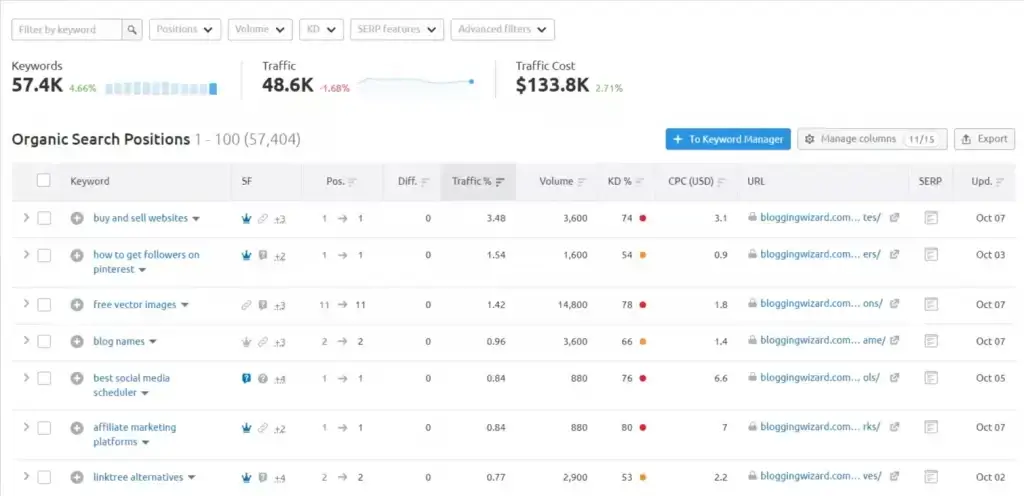This screenshot has width=1024, height=496.
Task: Open external link for 'free vector images' URL
Action: coord(895,303)
